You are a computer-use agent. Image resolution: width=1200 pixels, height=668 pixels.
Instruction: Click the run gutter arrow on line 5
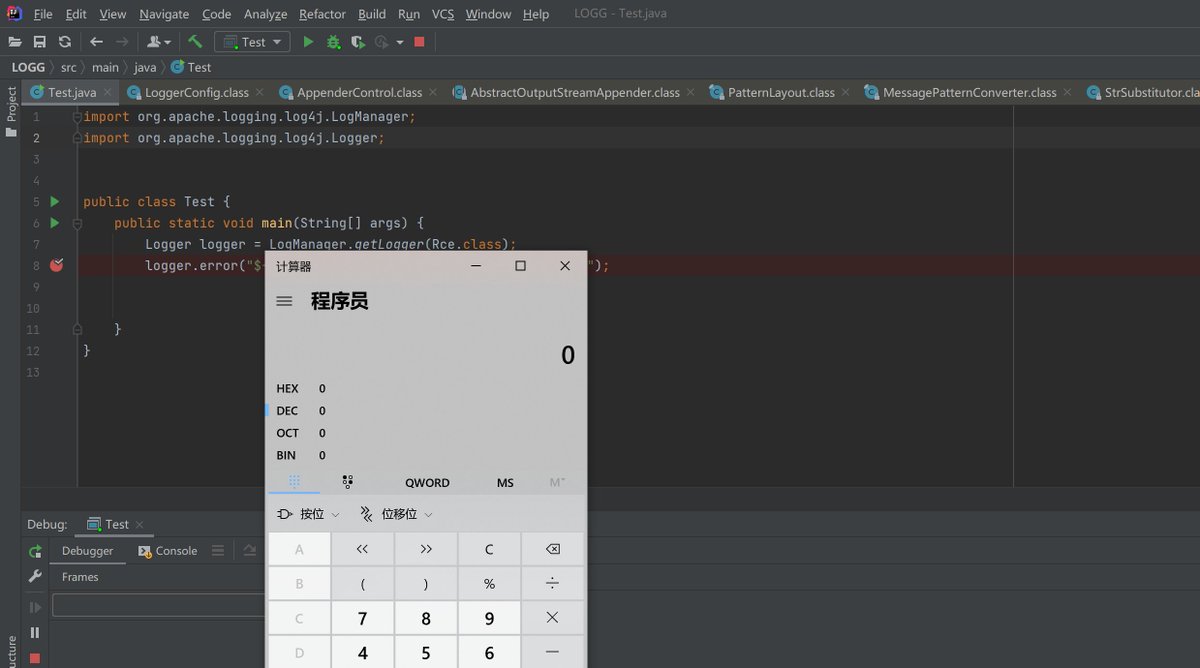[x=55, y=201]
